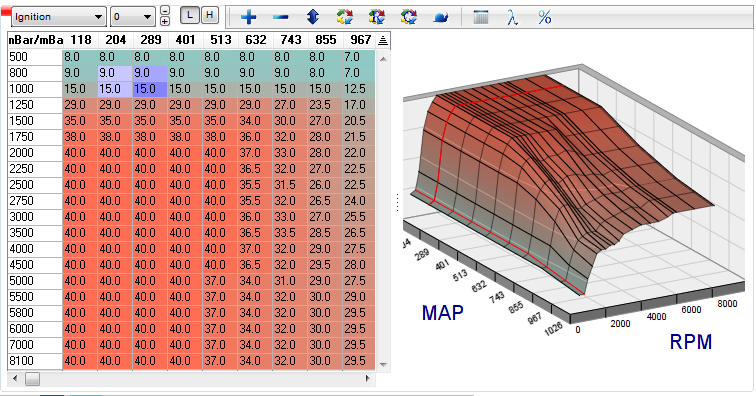Select the 1250 RPM row header
756x396 pixels.
(35, 105)
